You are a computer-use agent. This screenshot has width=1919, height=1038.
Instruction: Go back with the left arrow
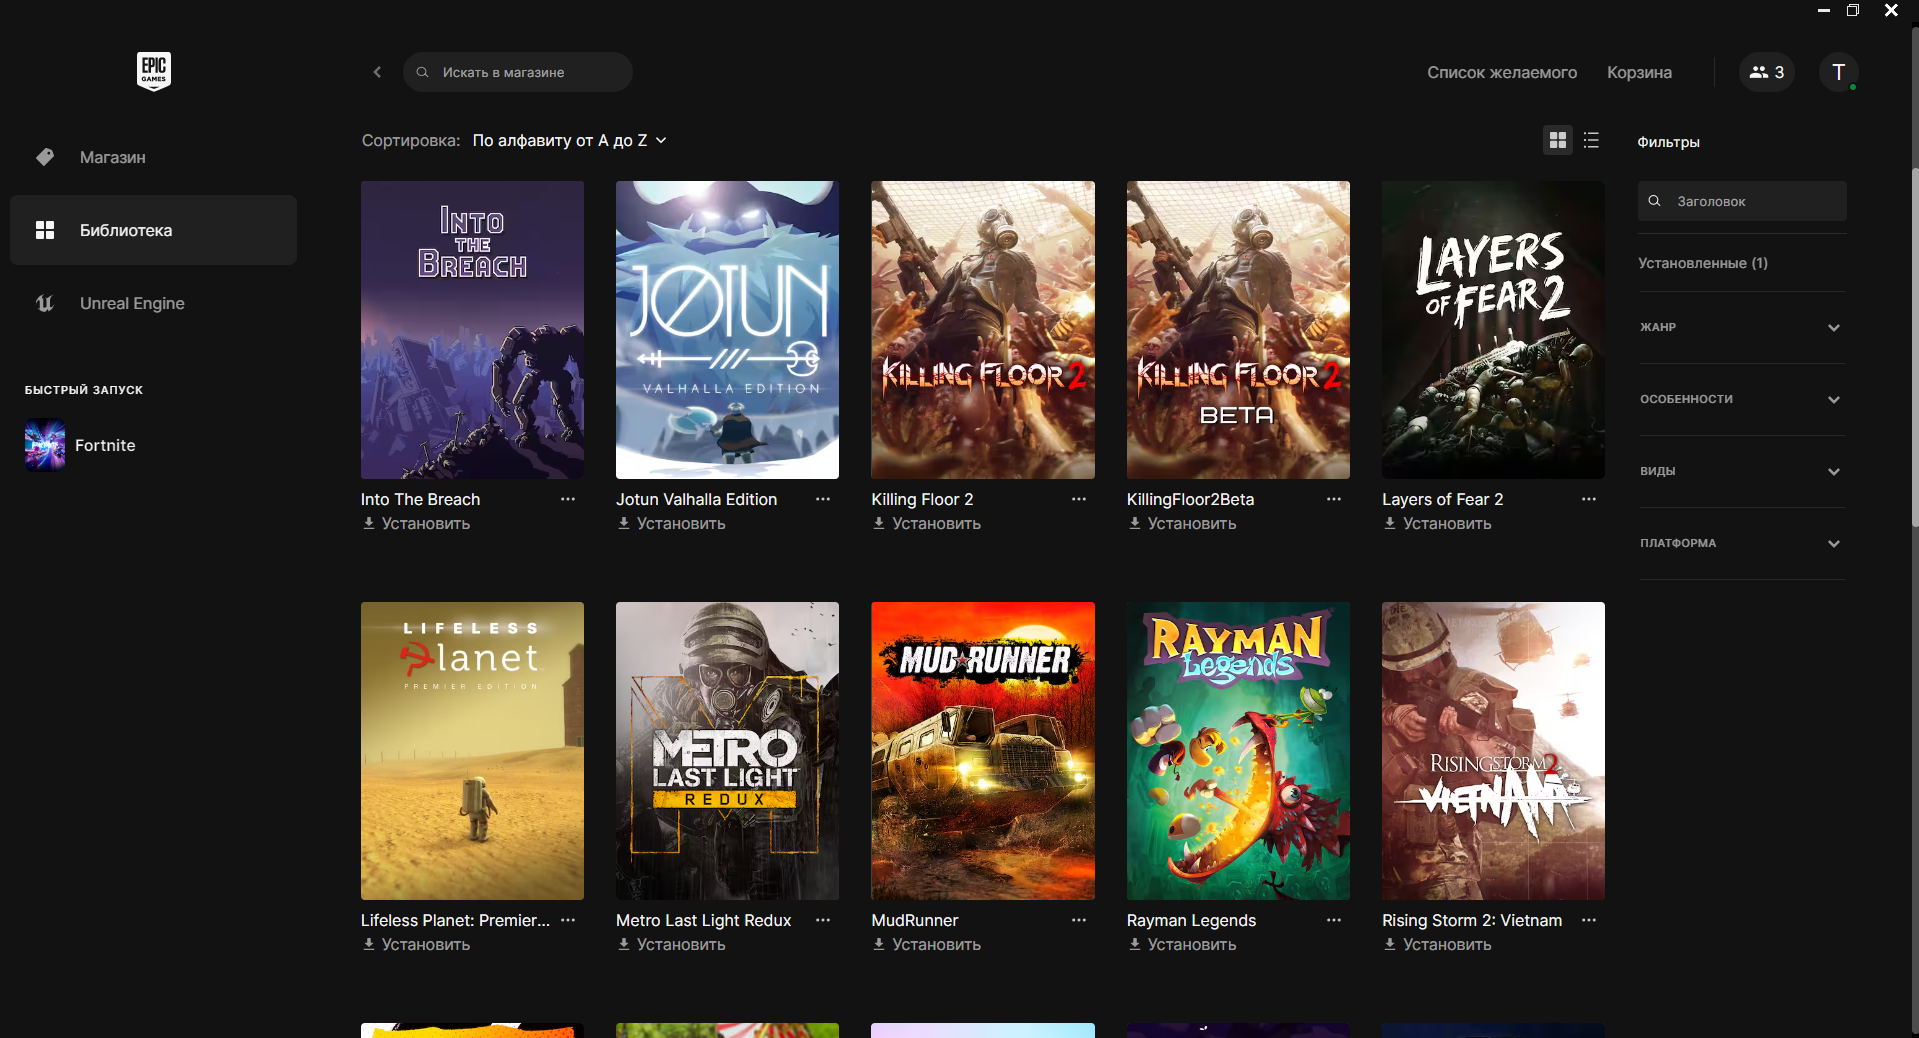377,72
